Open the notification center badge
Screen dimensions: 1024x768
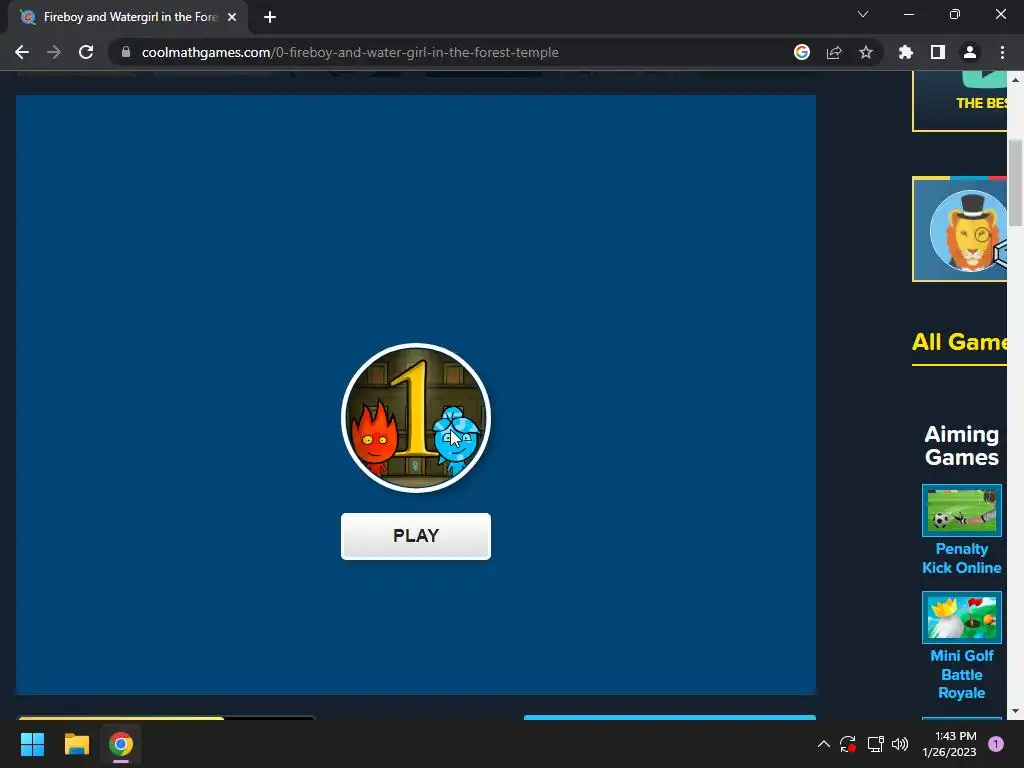coord(996,744)
